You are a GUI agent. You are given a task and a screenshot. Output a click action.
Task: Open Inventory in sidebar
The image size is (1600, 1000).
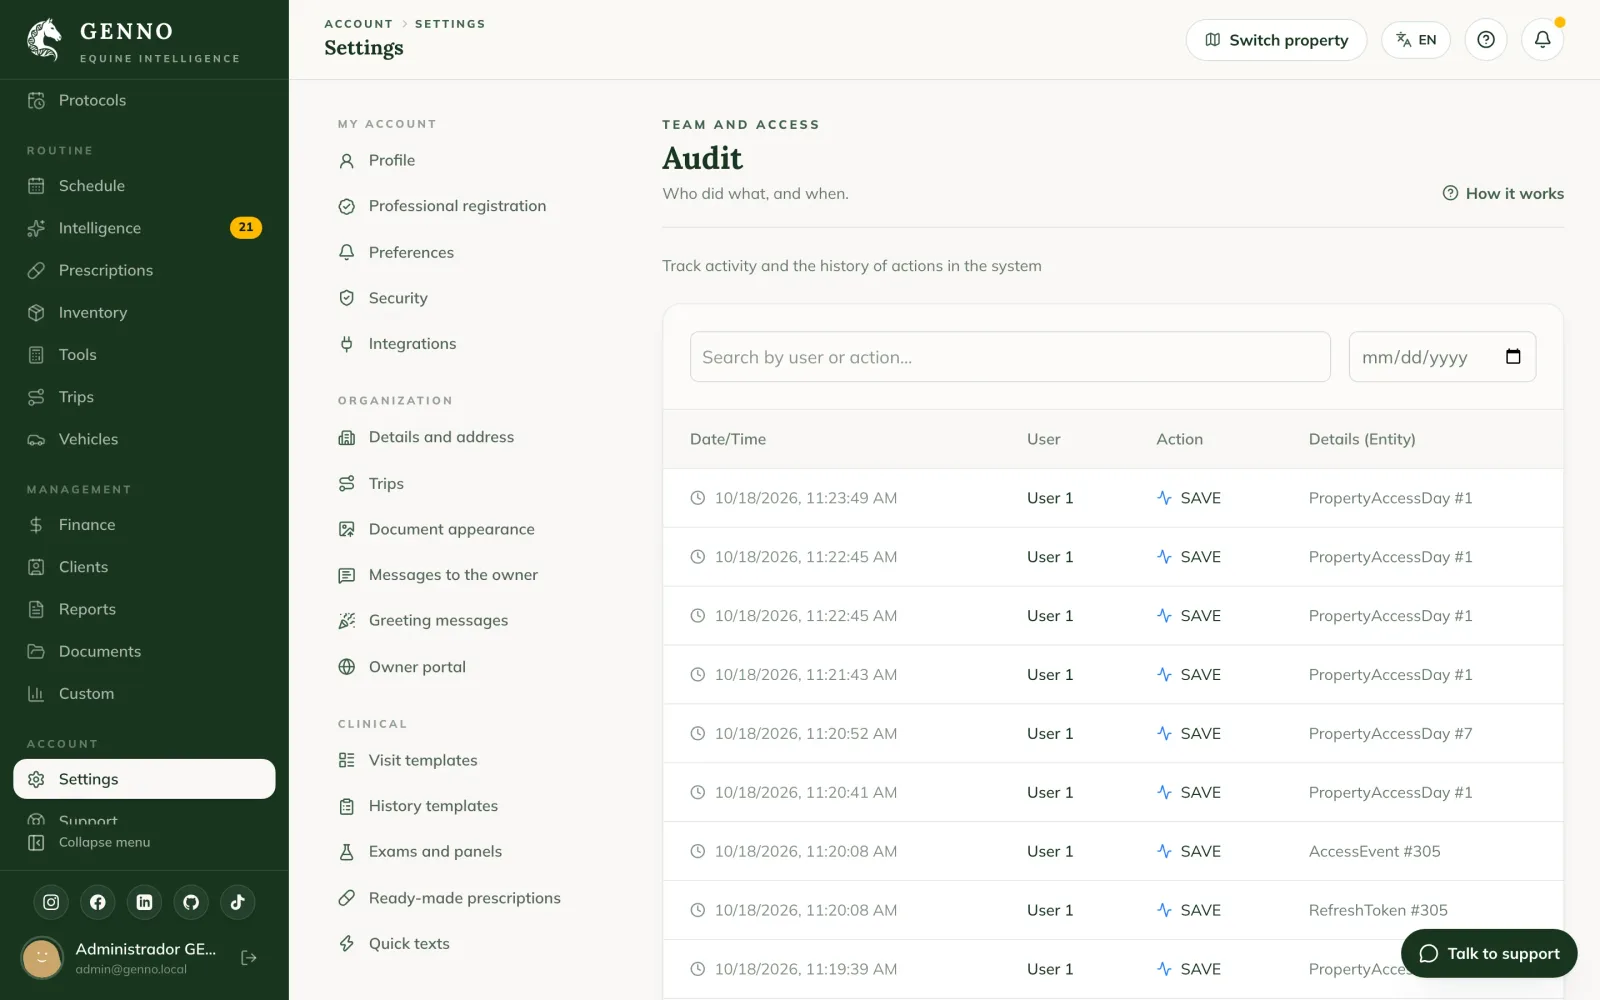point(144,313)
